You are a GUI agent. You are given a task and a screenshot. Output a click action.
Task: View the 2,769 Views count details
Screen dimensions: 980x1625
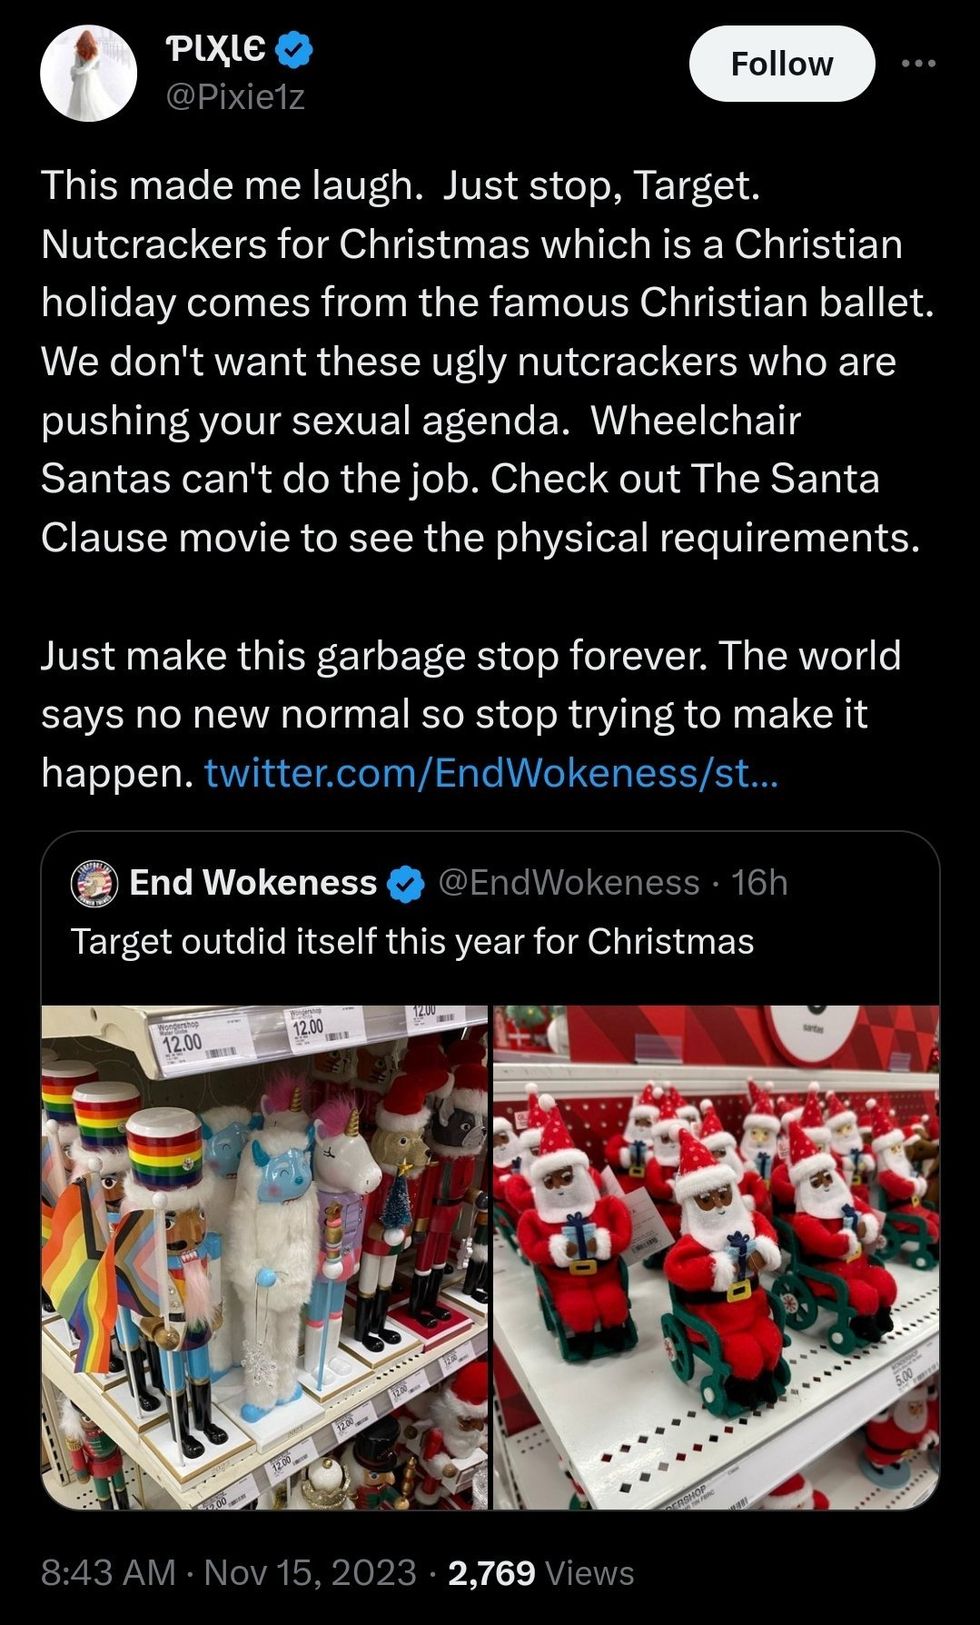tap(541, 1573)
